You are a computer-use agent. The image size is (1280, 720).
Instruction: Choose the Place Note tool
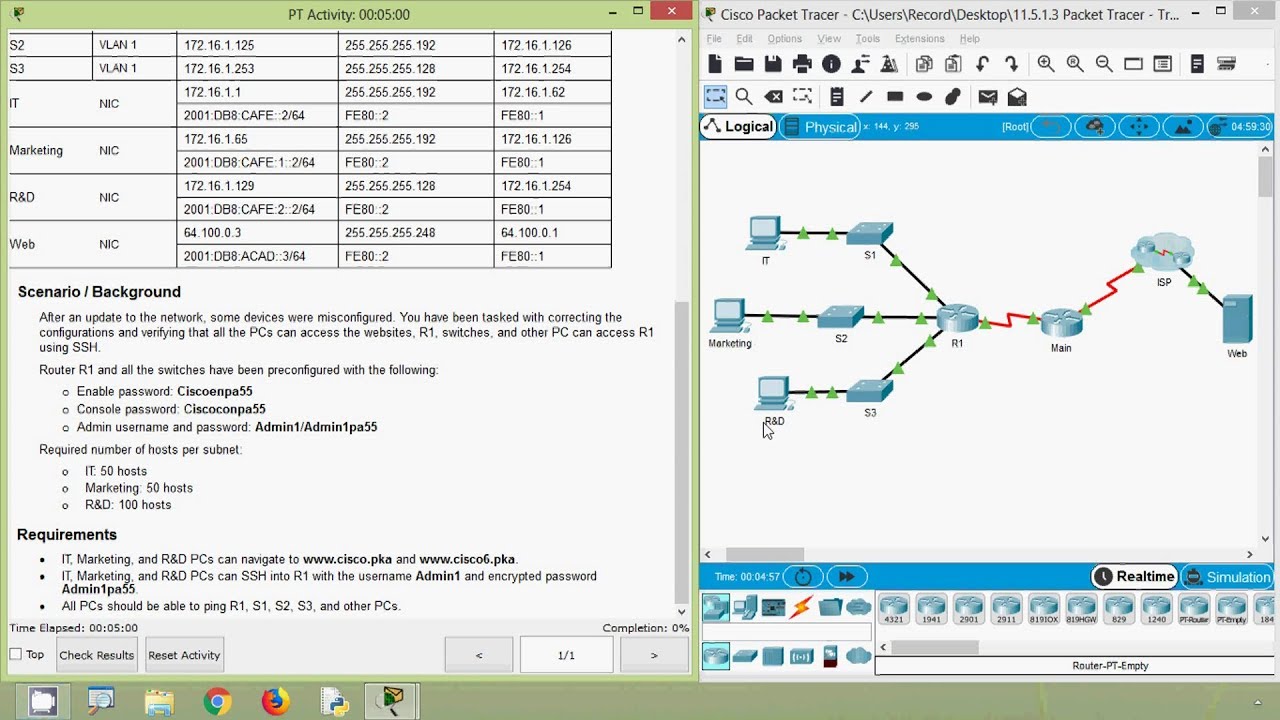coord(837,97)
